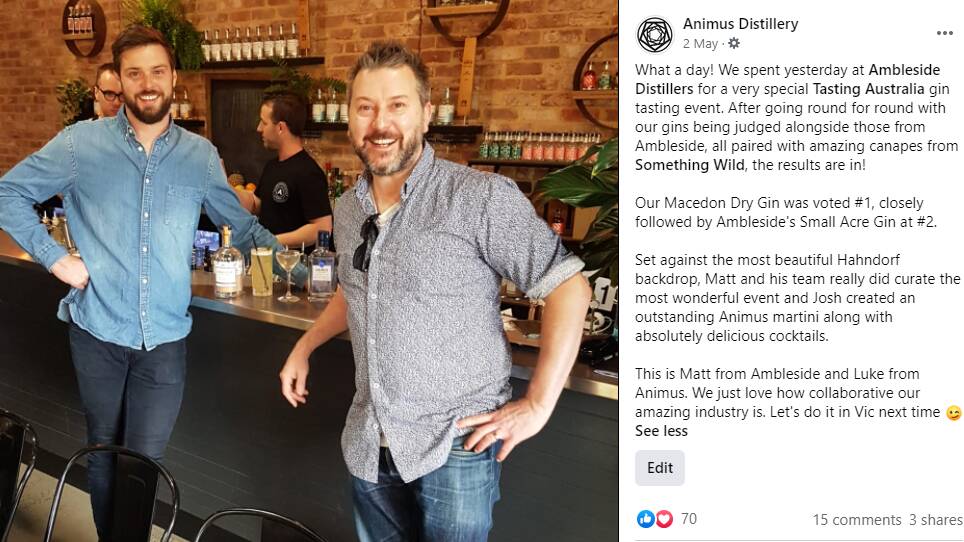964x542 pixels.
Task: Show the 15 comments
Action: pyautogui.click(x=856, y=520)
